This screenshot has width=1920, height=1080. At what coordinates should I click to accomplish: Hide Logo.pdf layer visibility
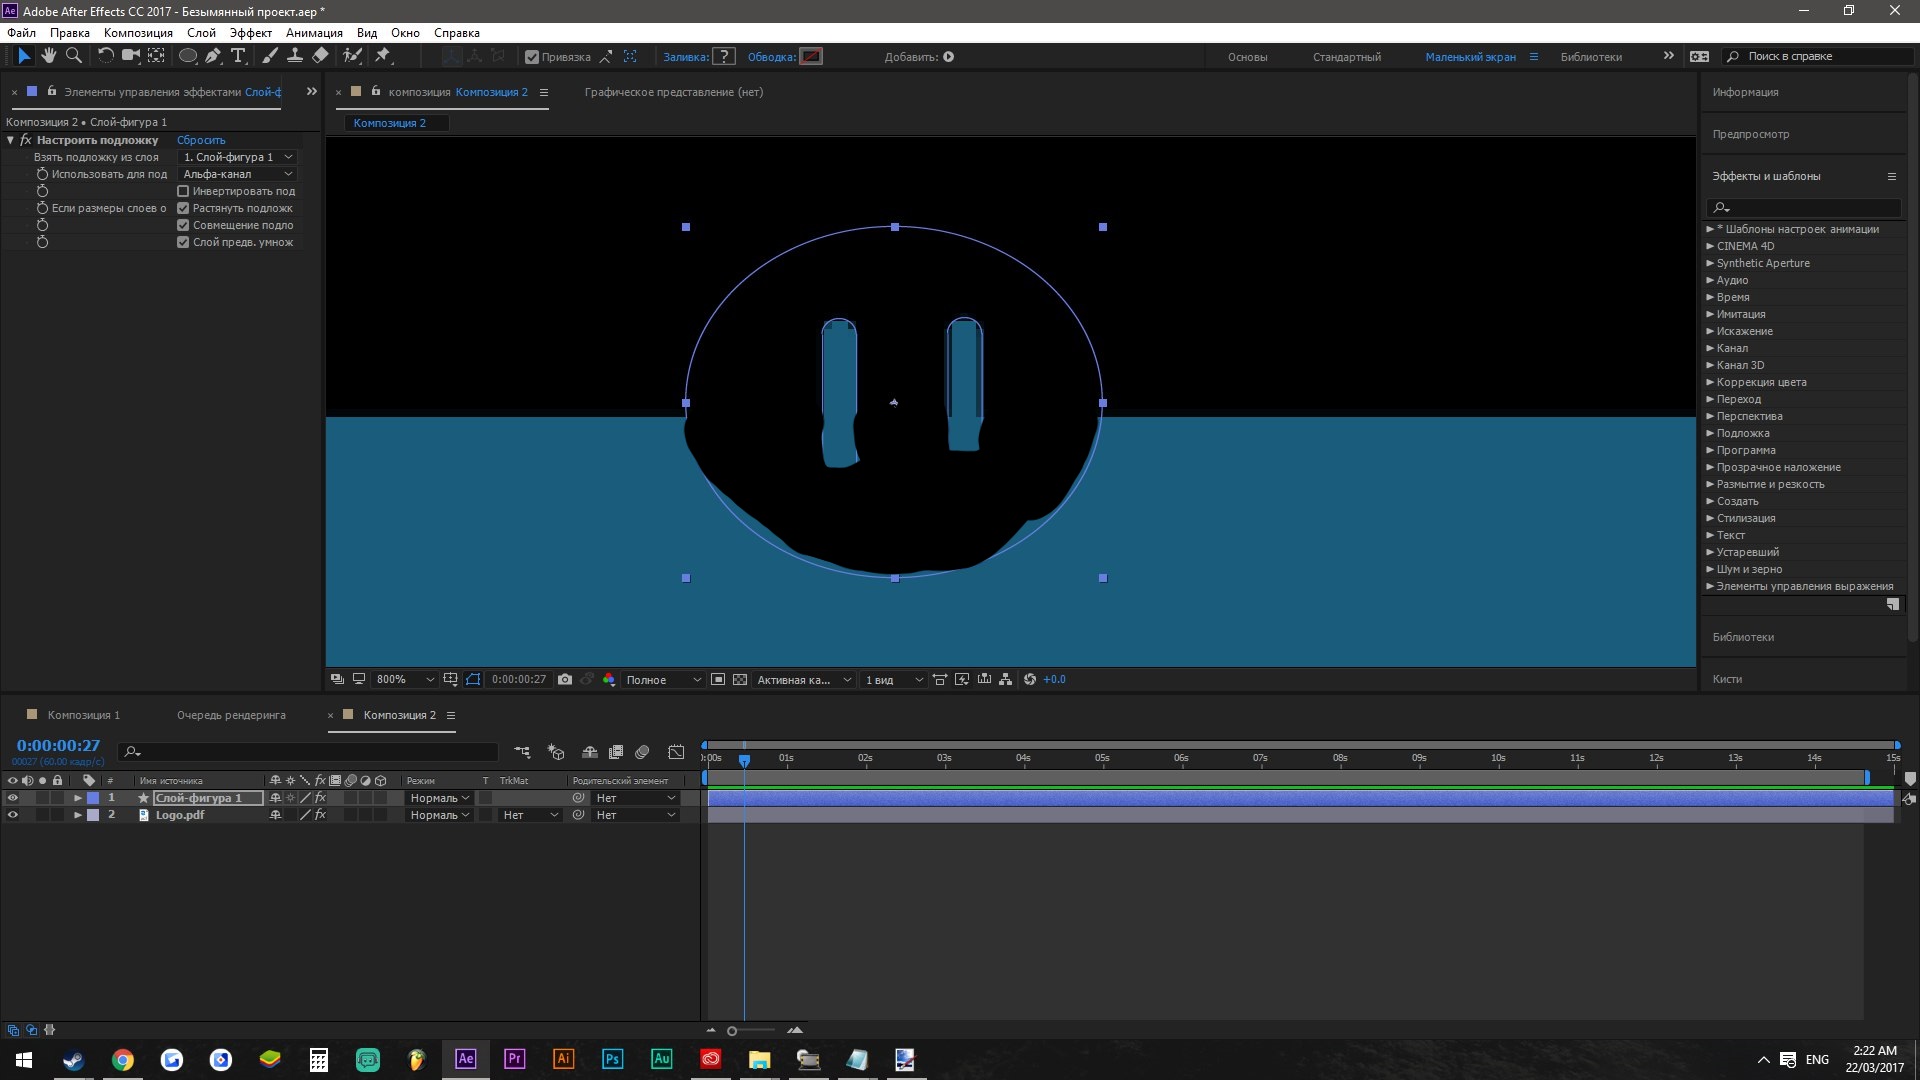[13, 815]
